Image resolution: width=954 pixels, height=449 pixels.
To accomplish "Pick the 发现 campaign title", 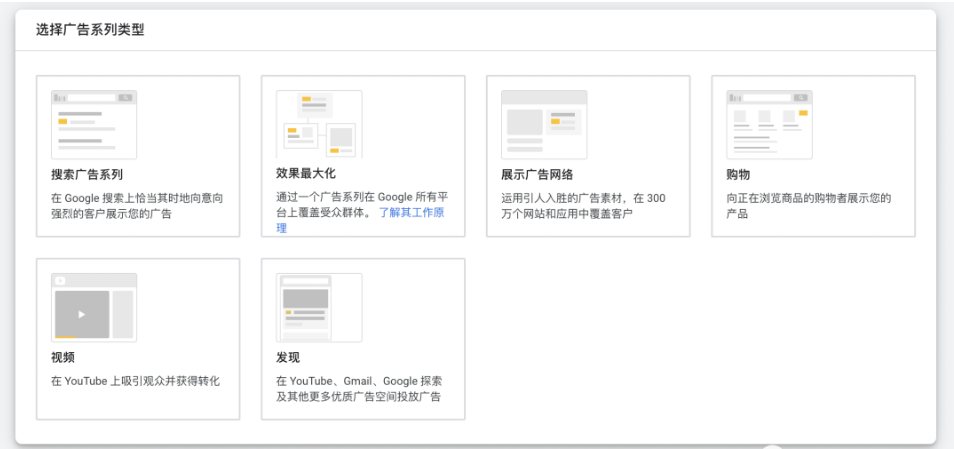I will click(288, 357).
